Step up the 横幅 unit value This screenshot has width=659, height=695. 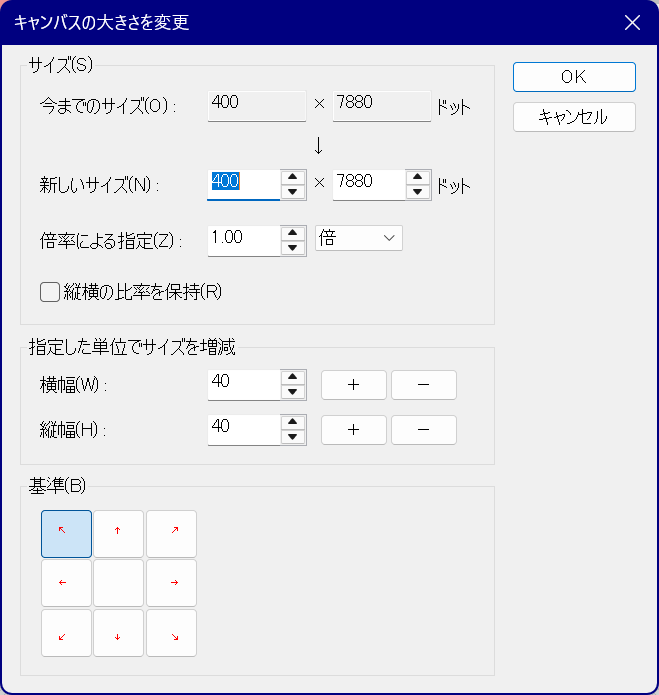pyautogui.click(x=292, y=377)
